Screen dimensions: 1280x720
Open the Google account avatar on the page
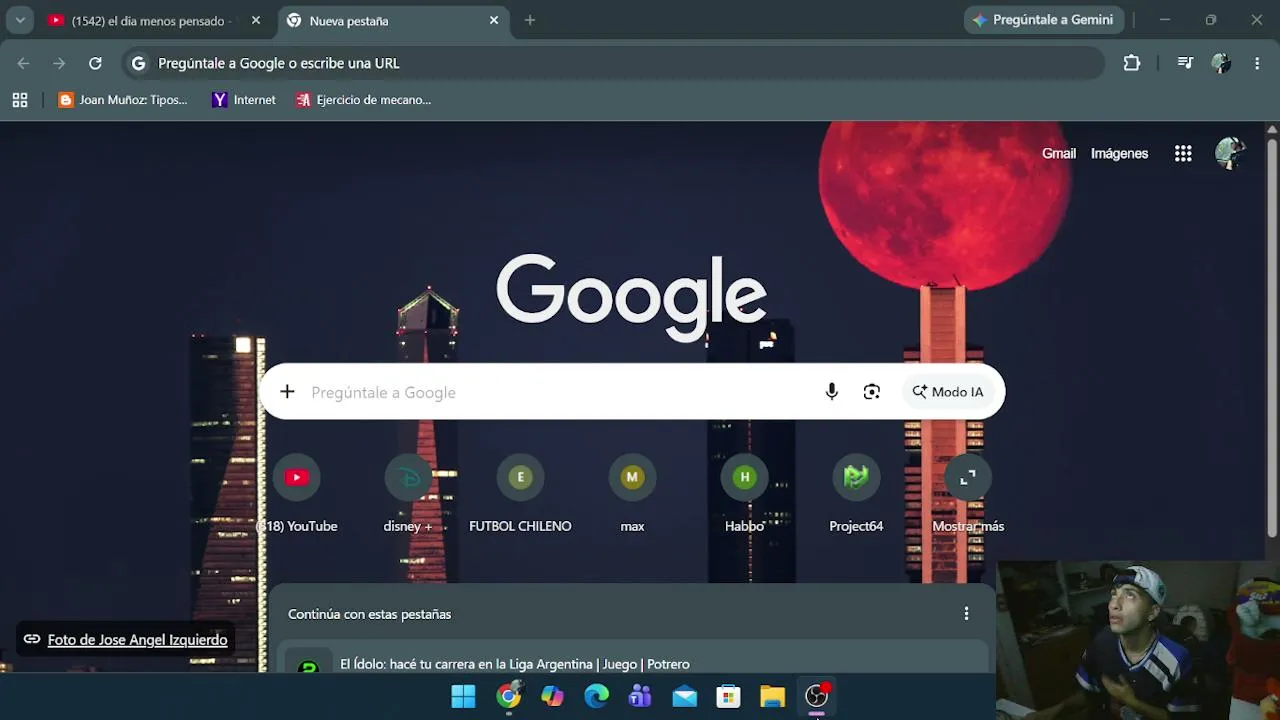[1230, 153]
